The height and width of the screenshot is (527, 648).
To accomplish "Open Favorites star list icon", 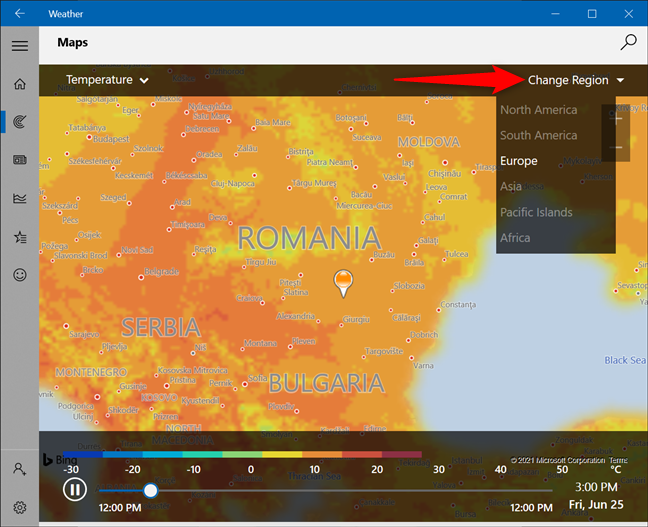I will 19,237.
